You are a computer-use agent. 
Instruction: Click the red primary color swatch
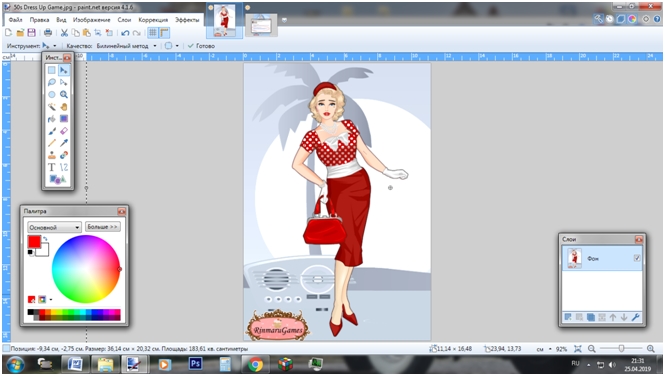pos(34,242)
